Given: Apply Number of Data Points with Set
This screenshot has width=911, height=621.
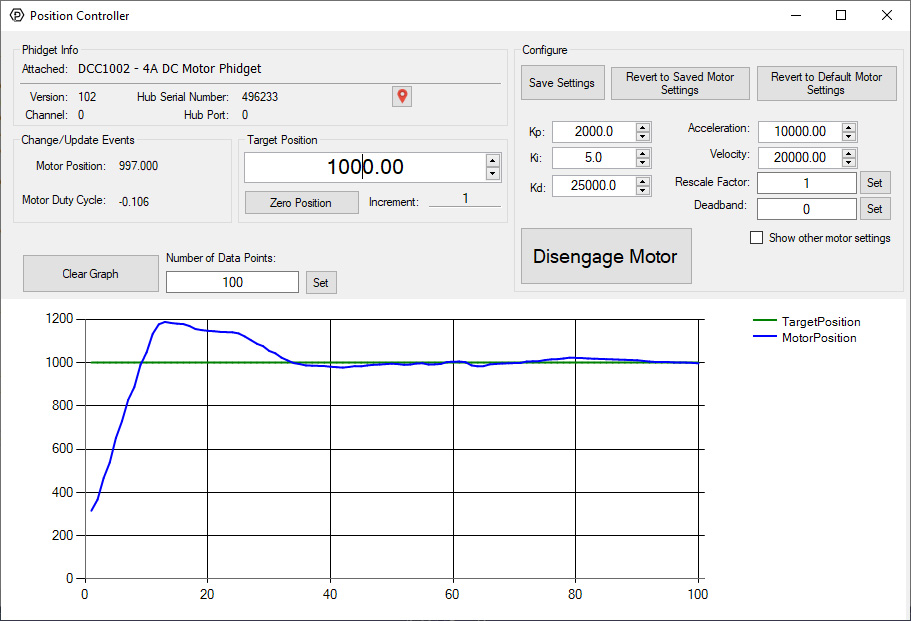Looking at the screenshot, I should (x=321, y=283).
